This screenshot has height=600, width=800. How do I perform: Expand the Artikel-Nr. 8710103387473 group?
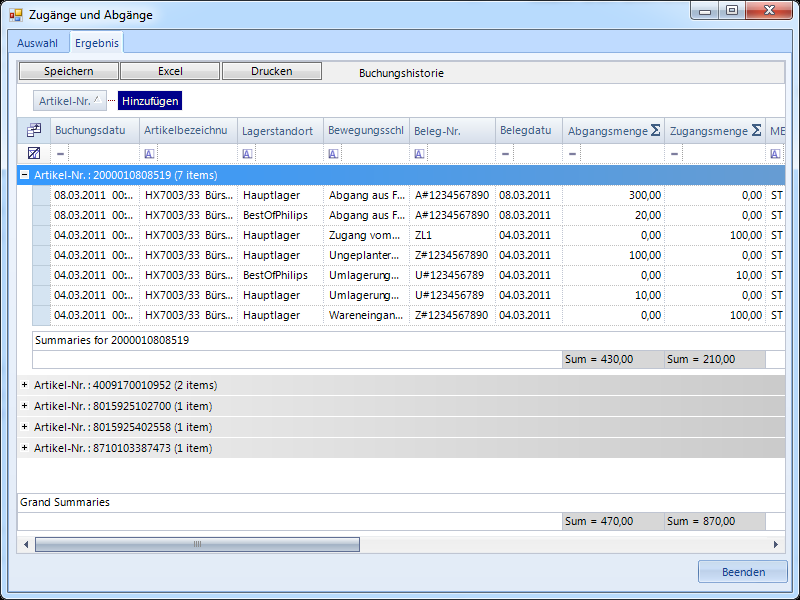click(24, 448)
